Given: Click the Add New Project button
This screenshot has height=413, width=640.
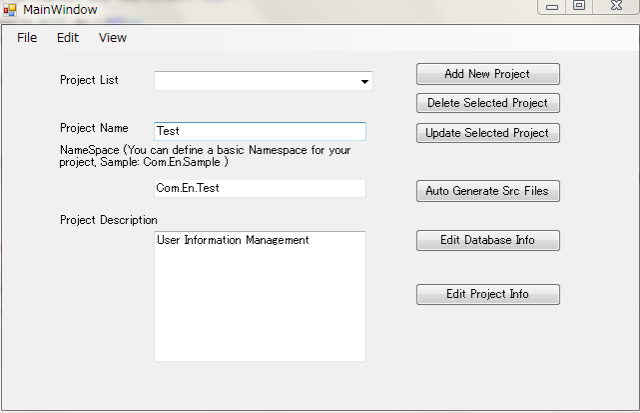Looking at the screenshot, I should (488, 74).
